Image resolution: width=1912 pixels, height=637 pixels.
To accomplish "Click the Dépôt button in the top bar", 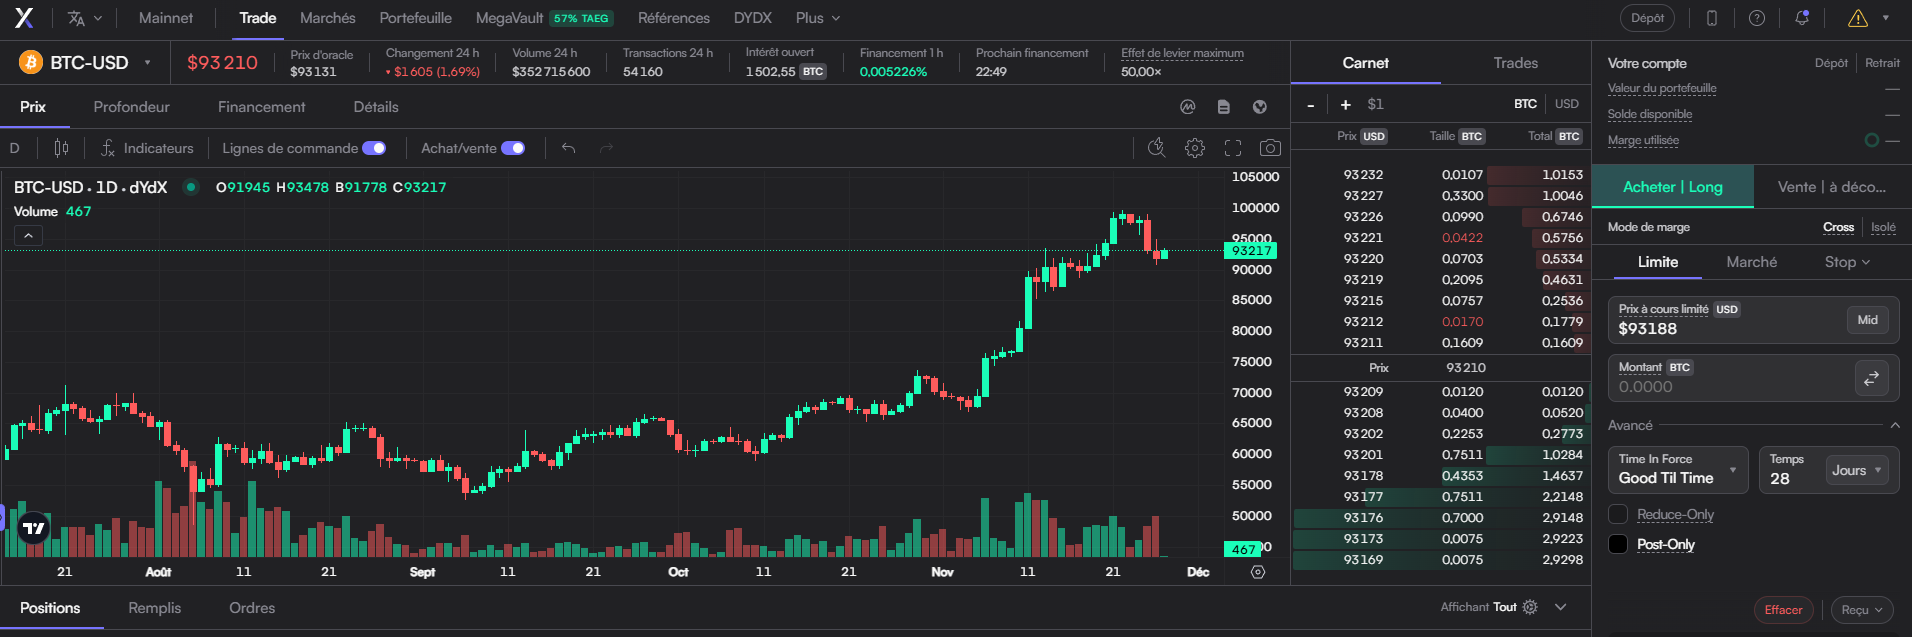I will (x=1647, y=18).
